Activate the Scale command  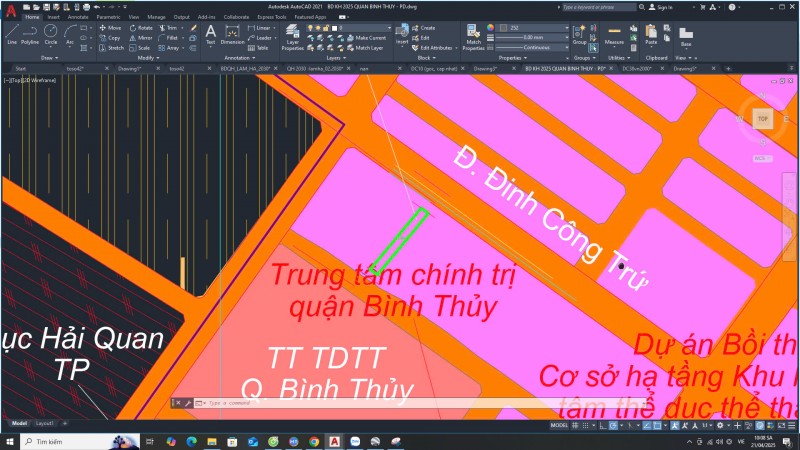click(x=140, y=48)
